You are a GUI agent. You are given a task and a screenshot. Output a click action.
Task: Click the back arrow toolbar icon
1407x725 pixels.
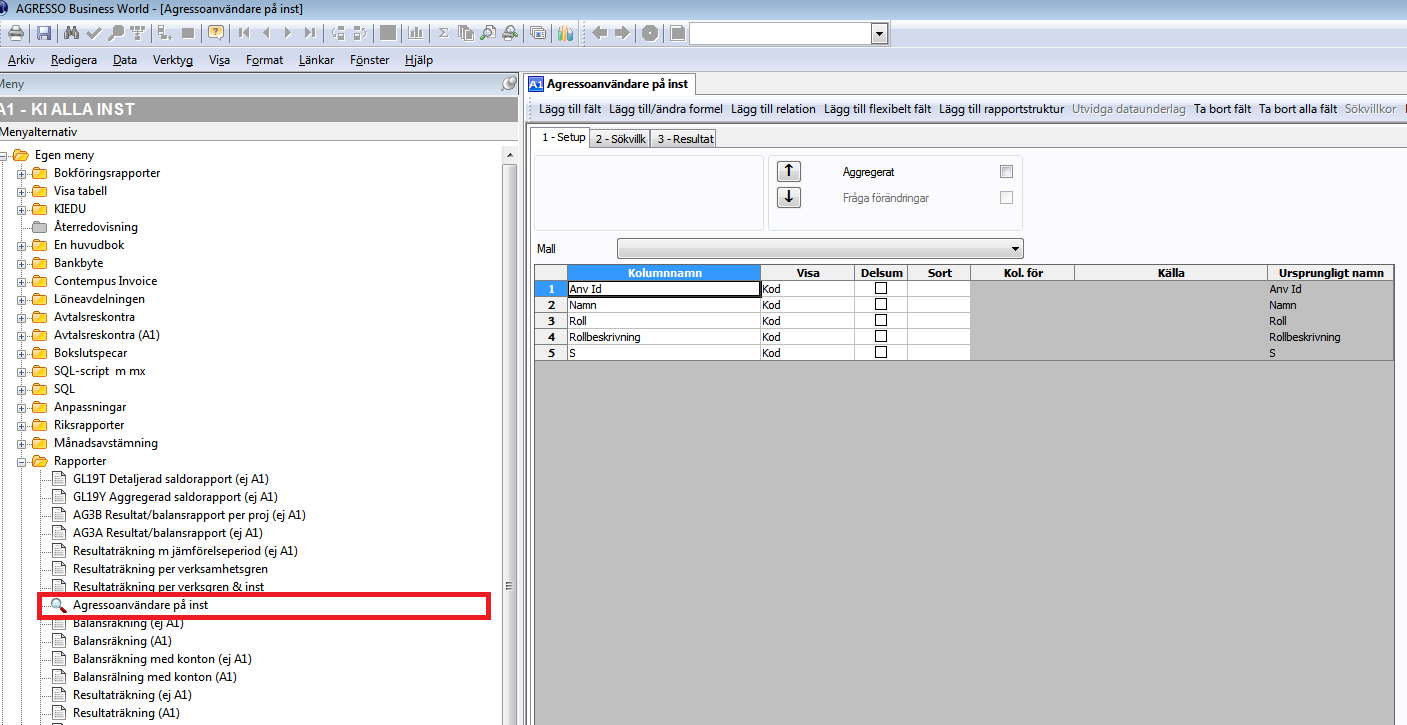click(600, 33)
